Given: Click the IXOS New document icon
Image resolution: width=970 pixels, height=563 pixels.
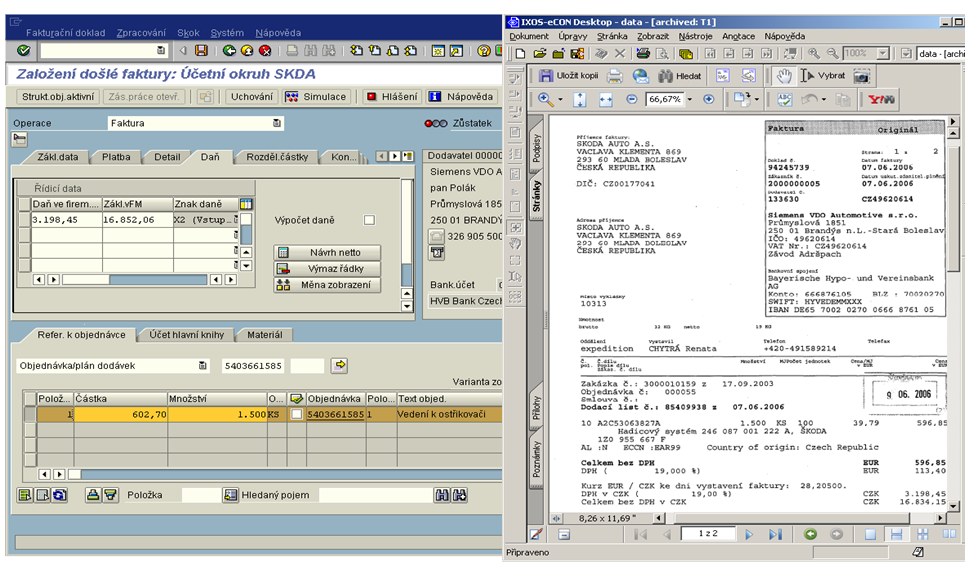Looking at the screenshot, I should pos(520,53).
